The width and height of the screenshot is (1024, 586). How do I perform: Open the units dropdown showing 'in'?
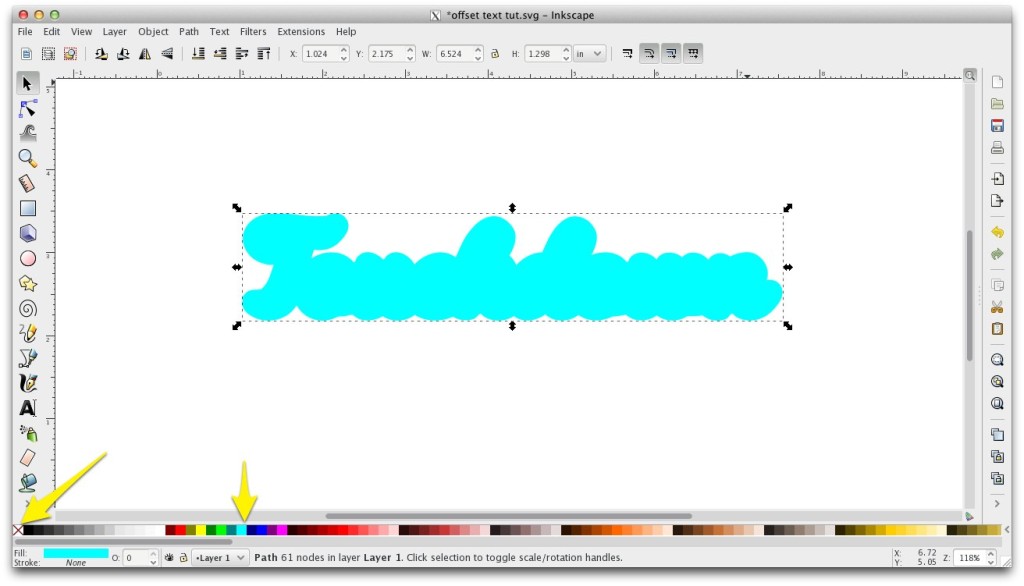tap(584, 53)
